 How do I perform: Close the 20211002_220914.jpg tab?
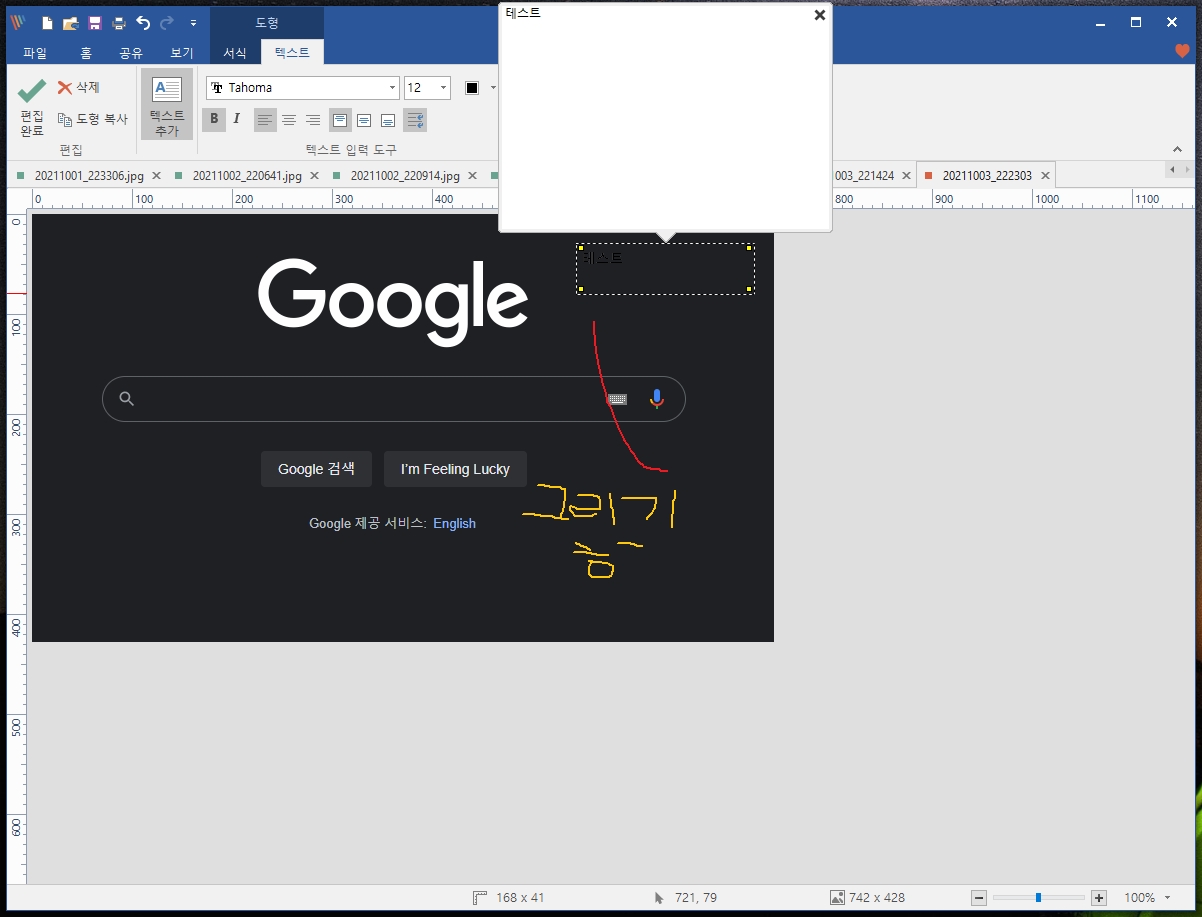point(472,176)
